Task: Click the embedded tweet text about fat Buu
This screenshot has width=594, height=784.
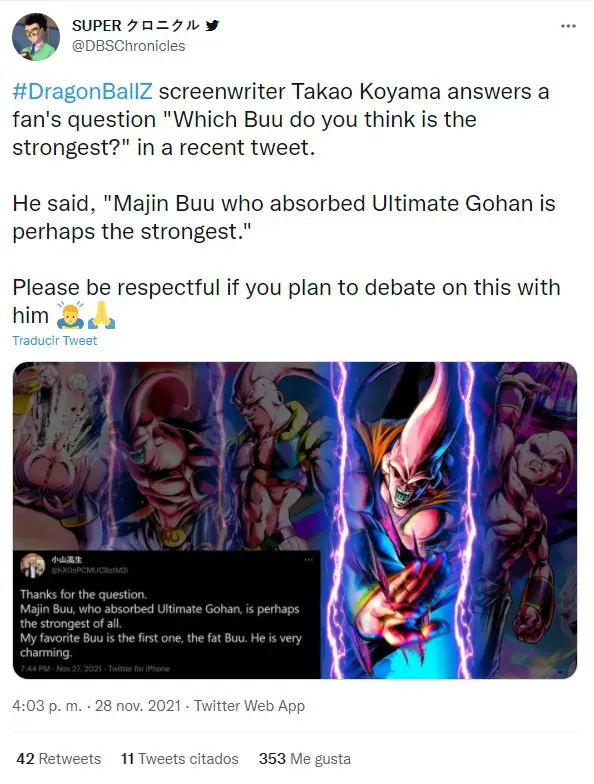Action: pos(160,645)
